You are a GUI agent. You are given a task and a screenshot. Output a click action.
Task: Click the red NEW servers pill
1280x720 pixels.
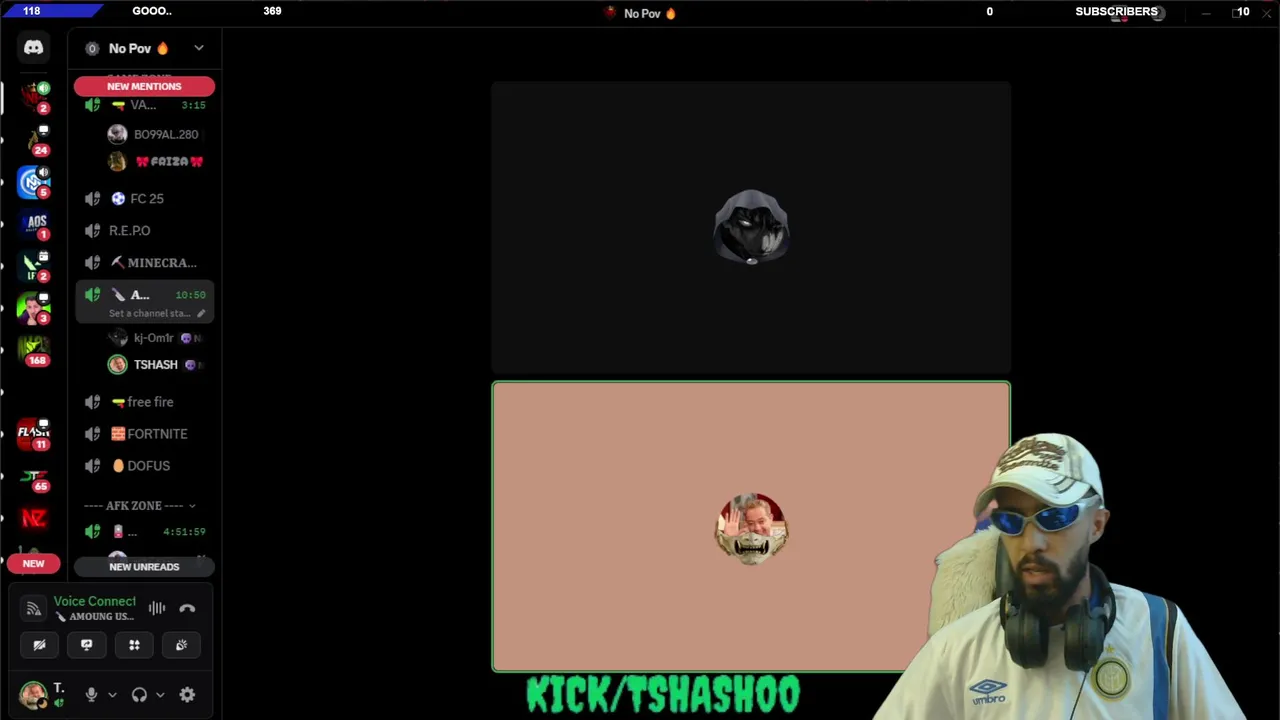coord(33,564)
